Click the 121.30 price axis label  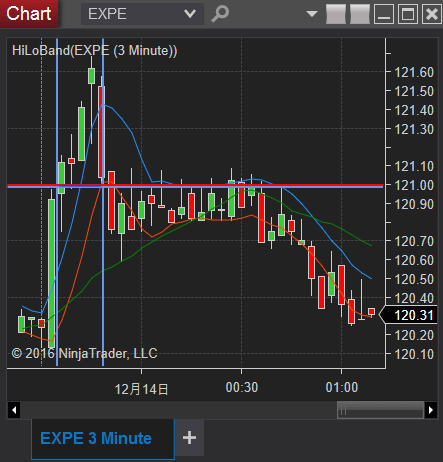coord(414,129)
